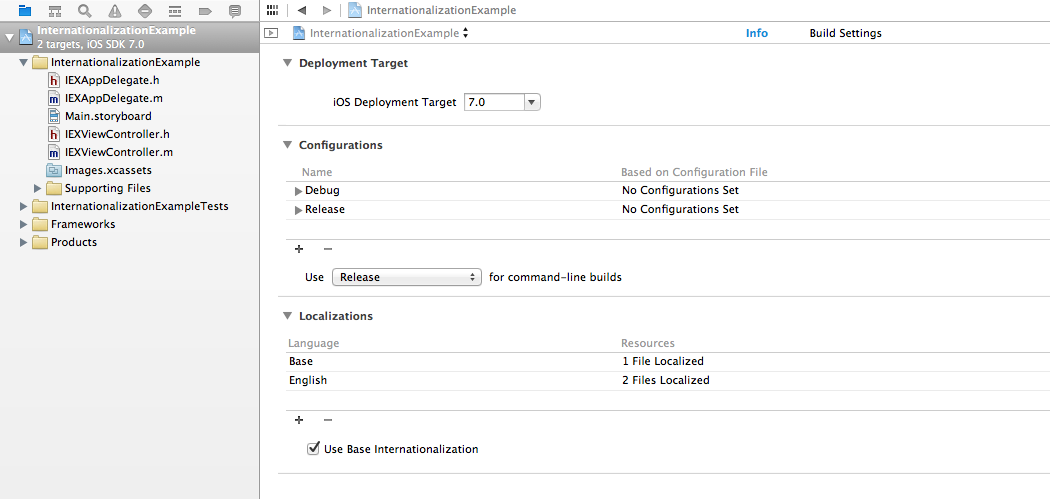The height and width of the screenshot is (499, 1050).
Task: Click the project icon in the jump bar
Action: [x=355, y=10]
